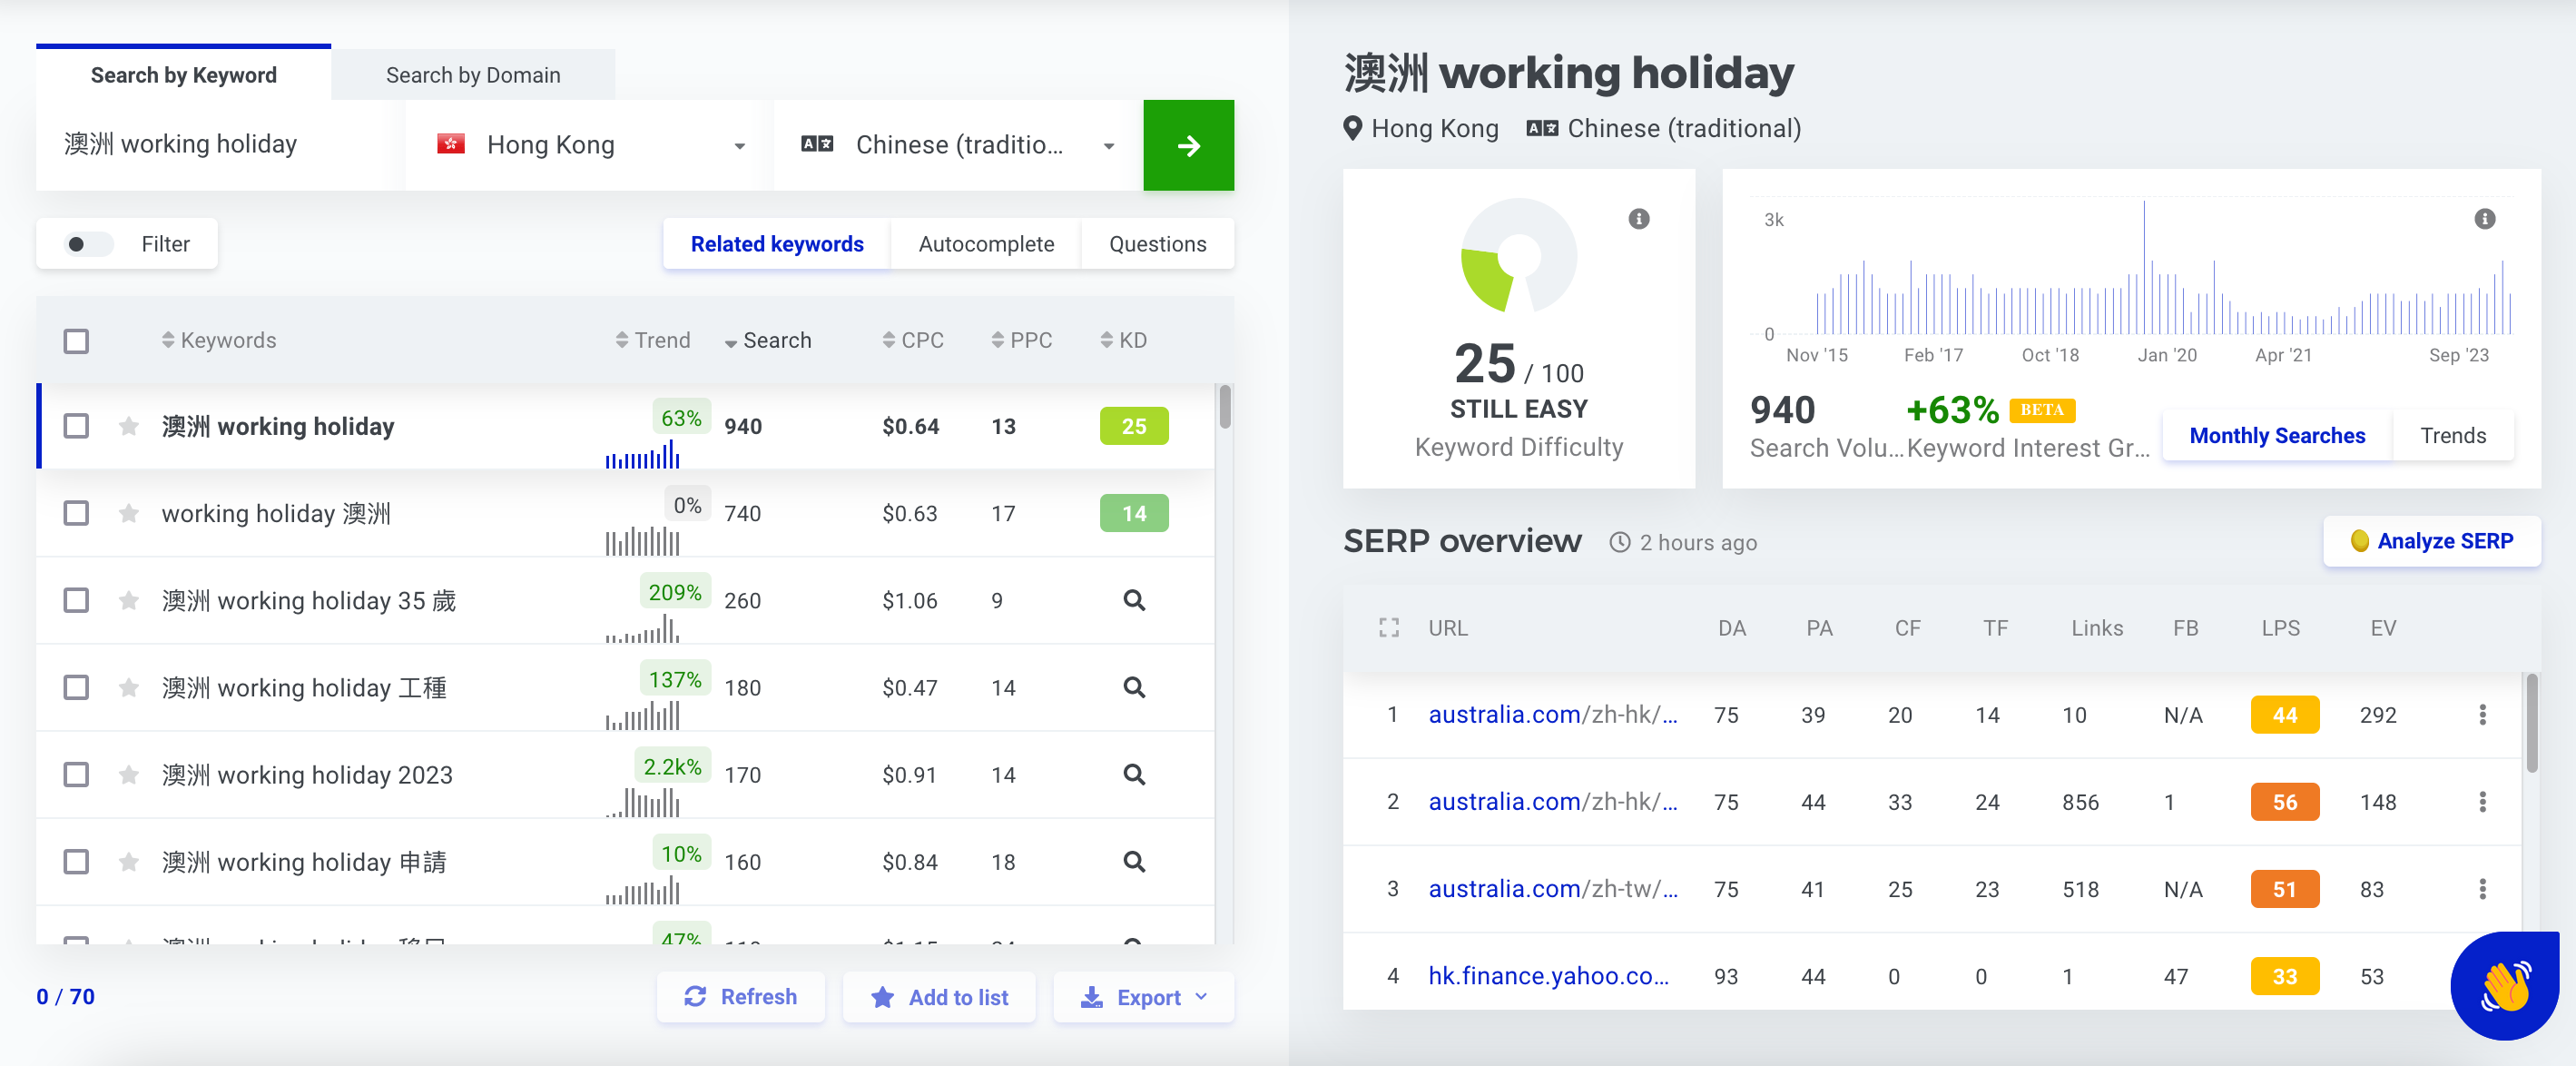Screen dimensions: 2576x1066
Task: Open Keyword Difficulty info icon
Action: (x=1639, y=219)
